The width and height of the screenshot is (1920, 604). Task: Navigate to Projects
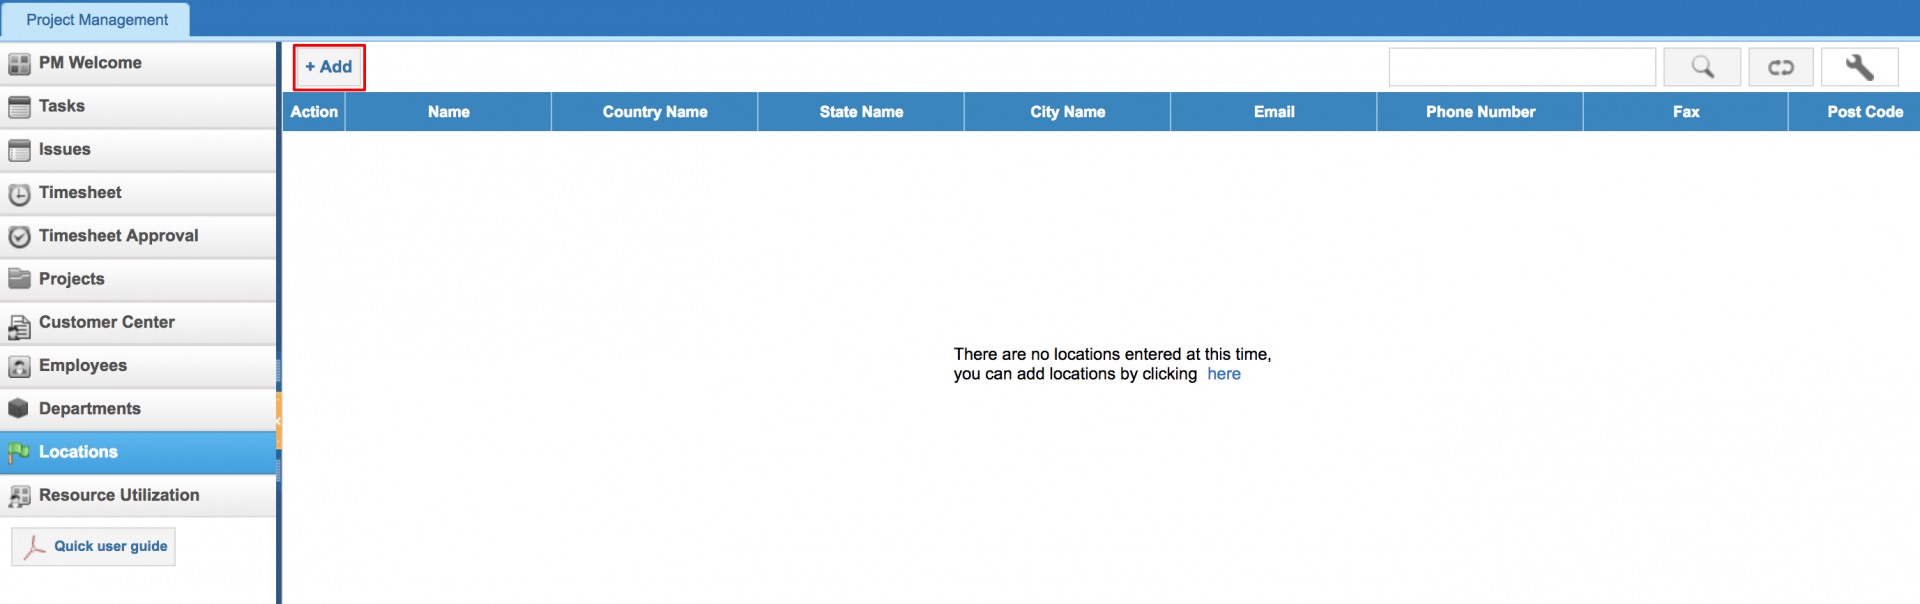coord(138,279)
